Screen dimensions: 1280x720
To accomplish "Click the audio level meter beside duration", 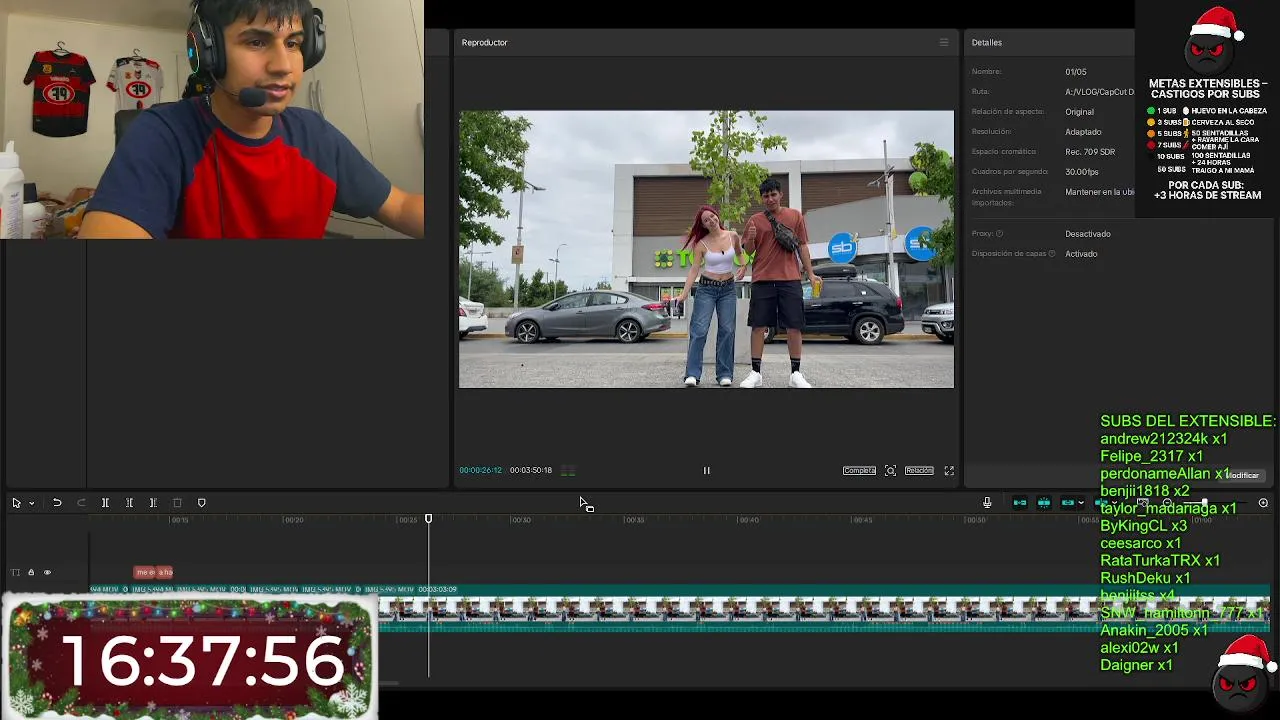I will click(568, 470).
